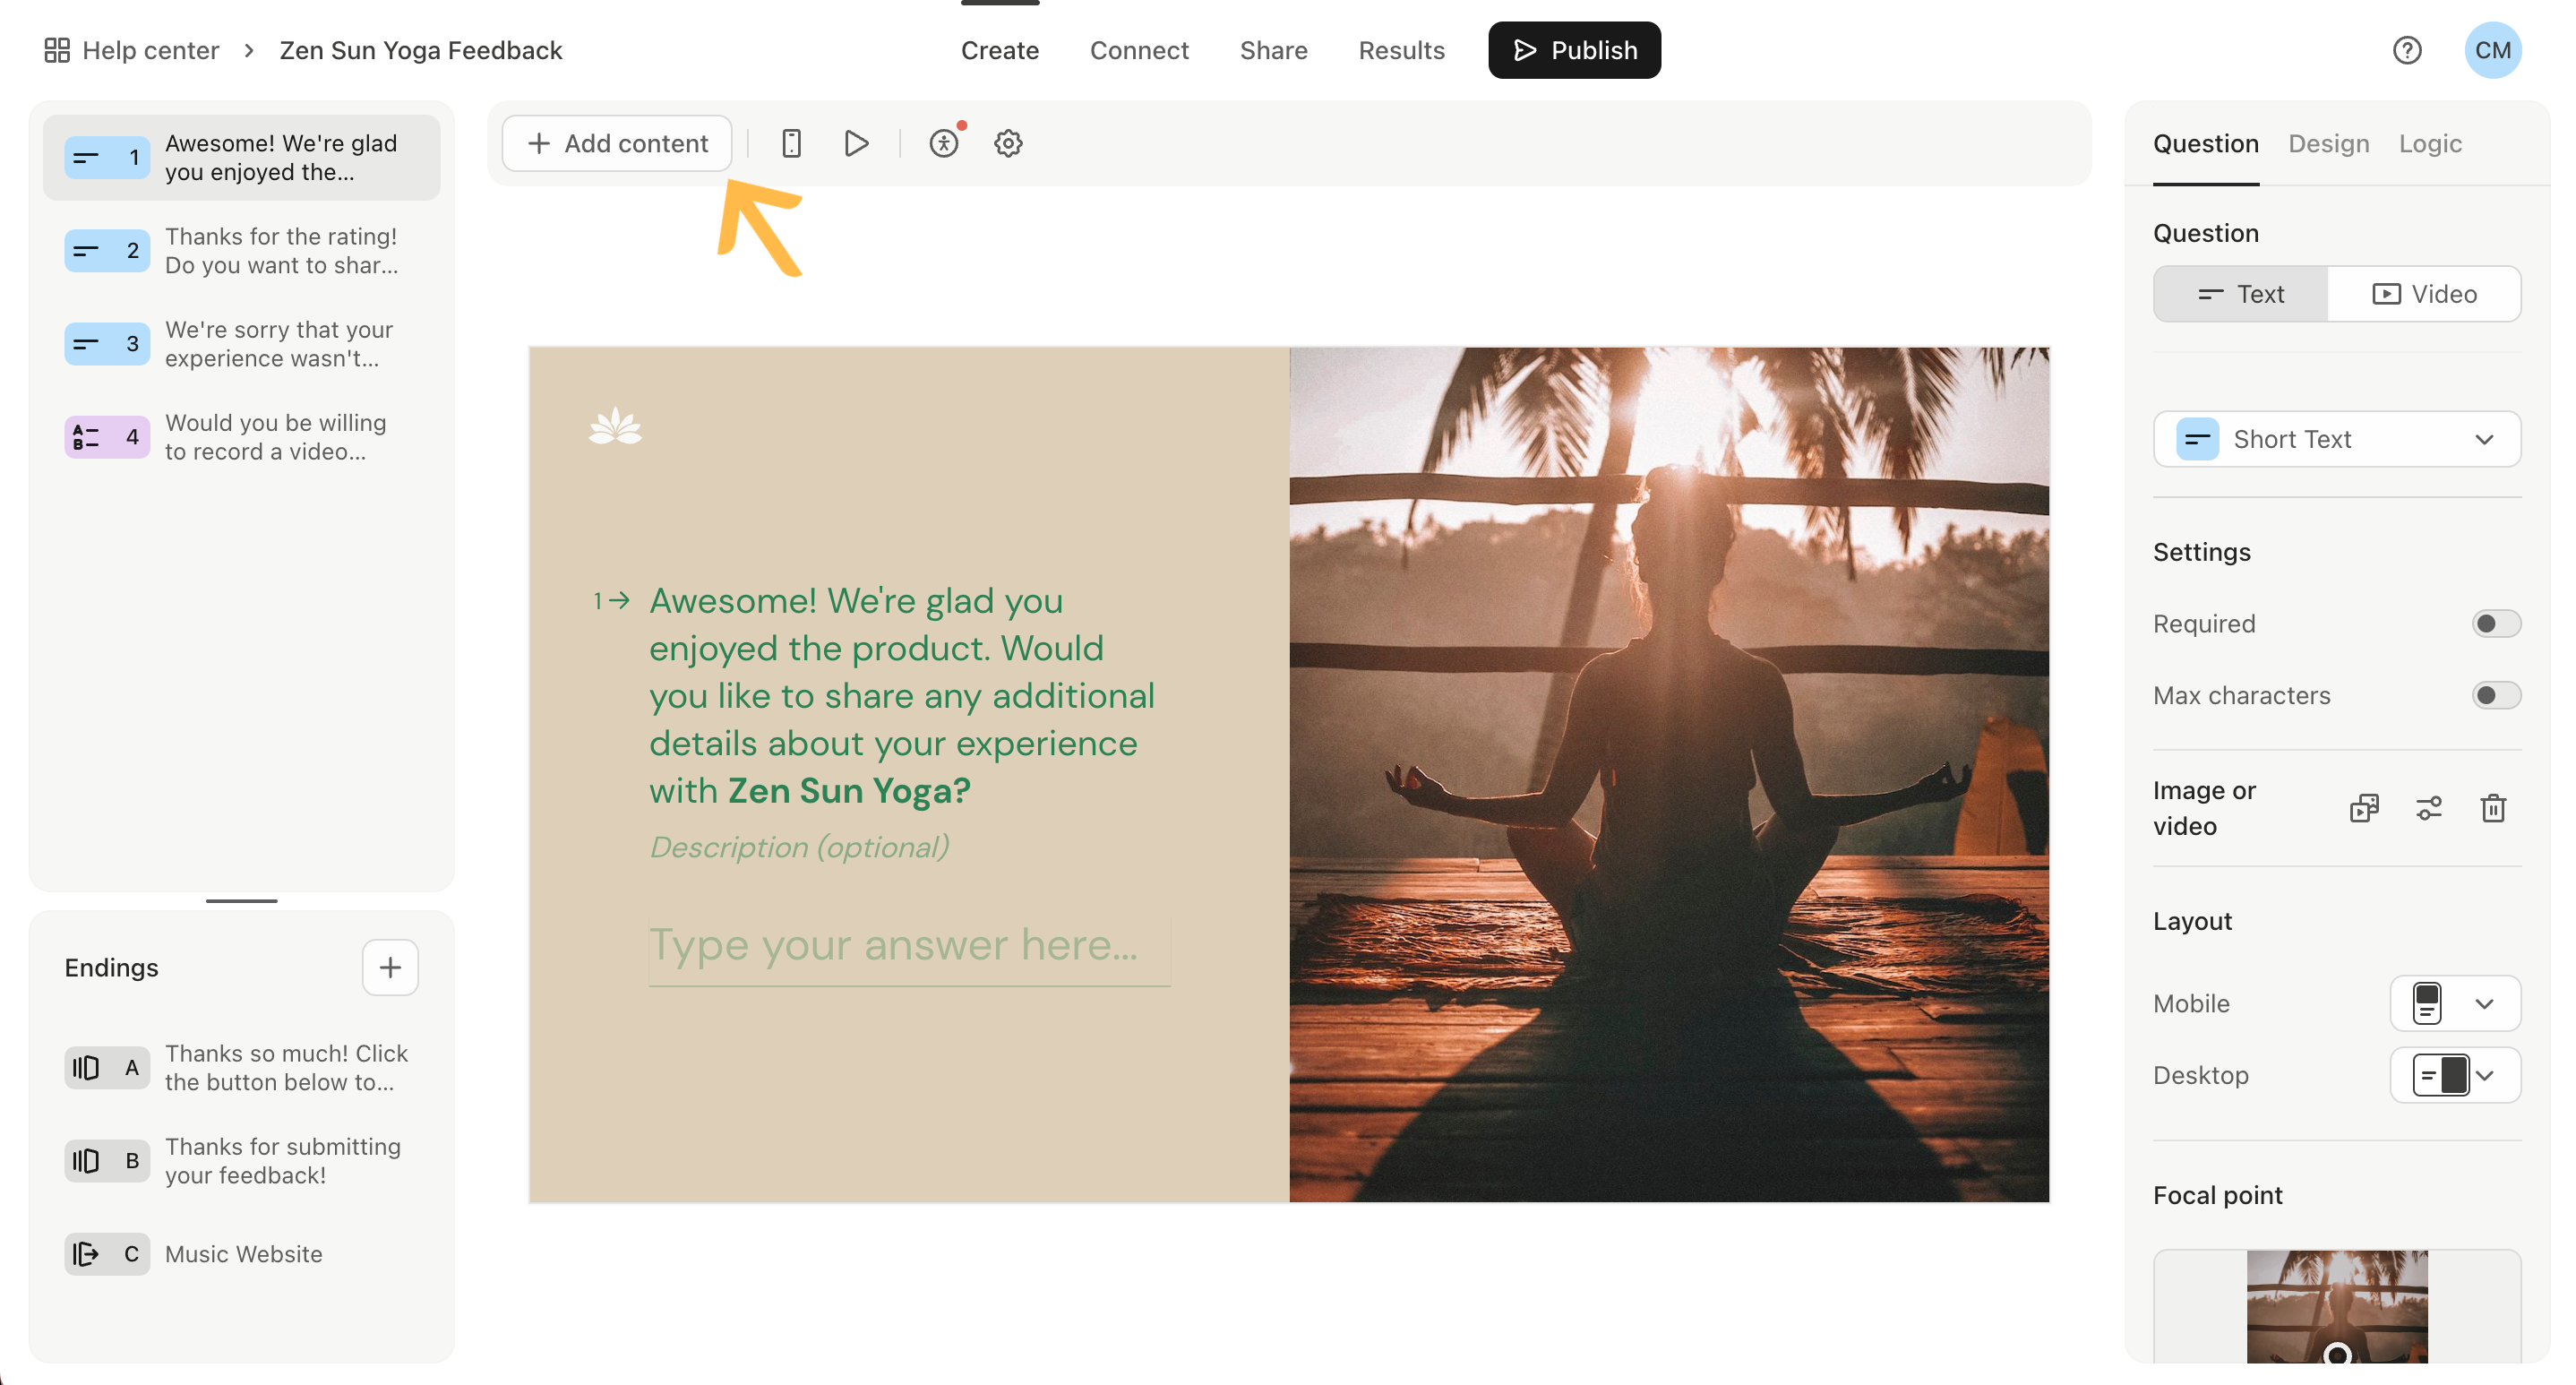
Task: Open ending B Thanks for submitting
Action: point(241,1161)
